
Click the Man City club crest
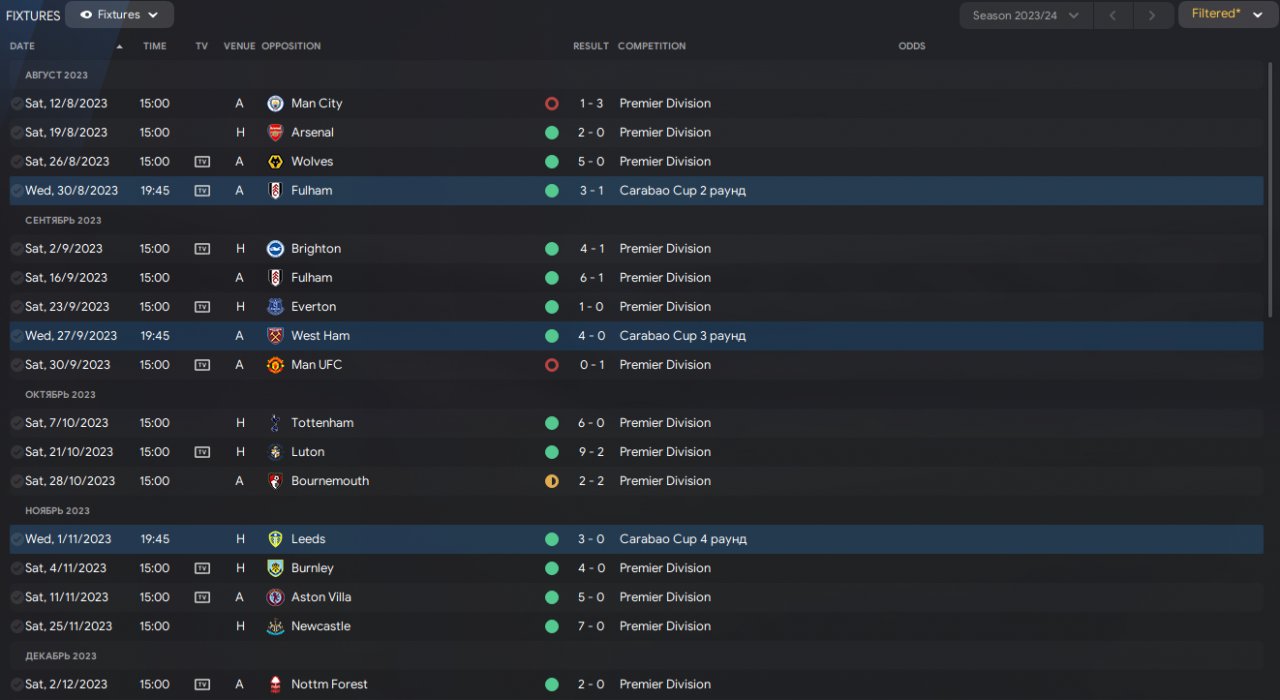tap(275, 103)
